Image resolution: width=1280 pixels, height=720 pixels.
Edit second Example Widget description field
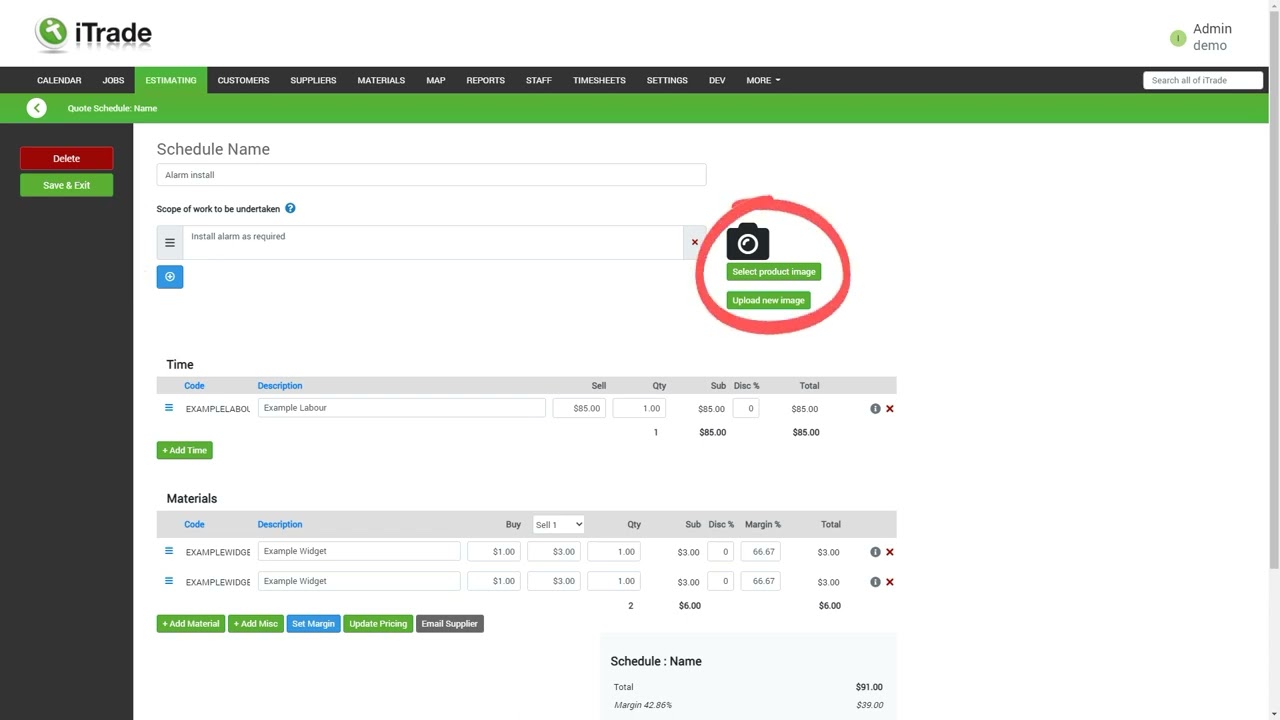click(359, 581)
